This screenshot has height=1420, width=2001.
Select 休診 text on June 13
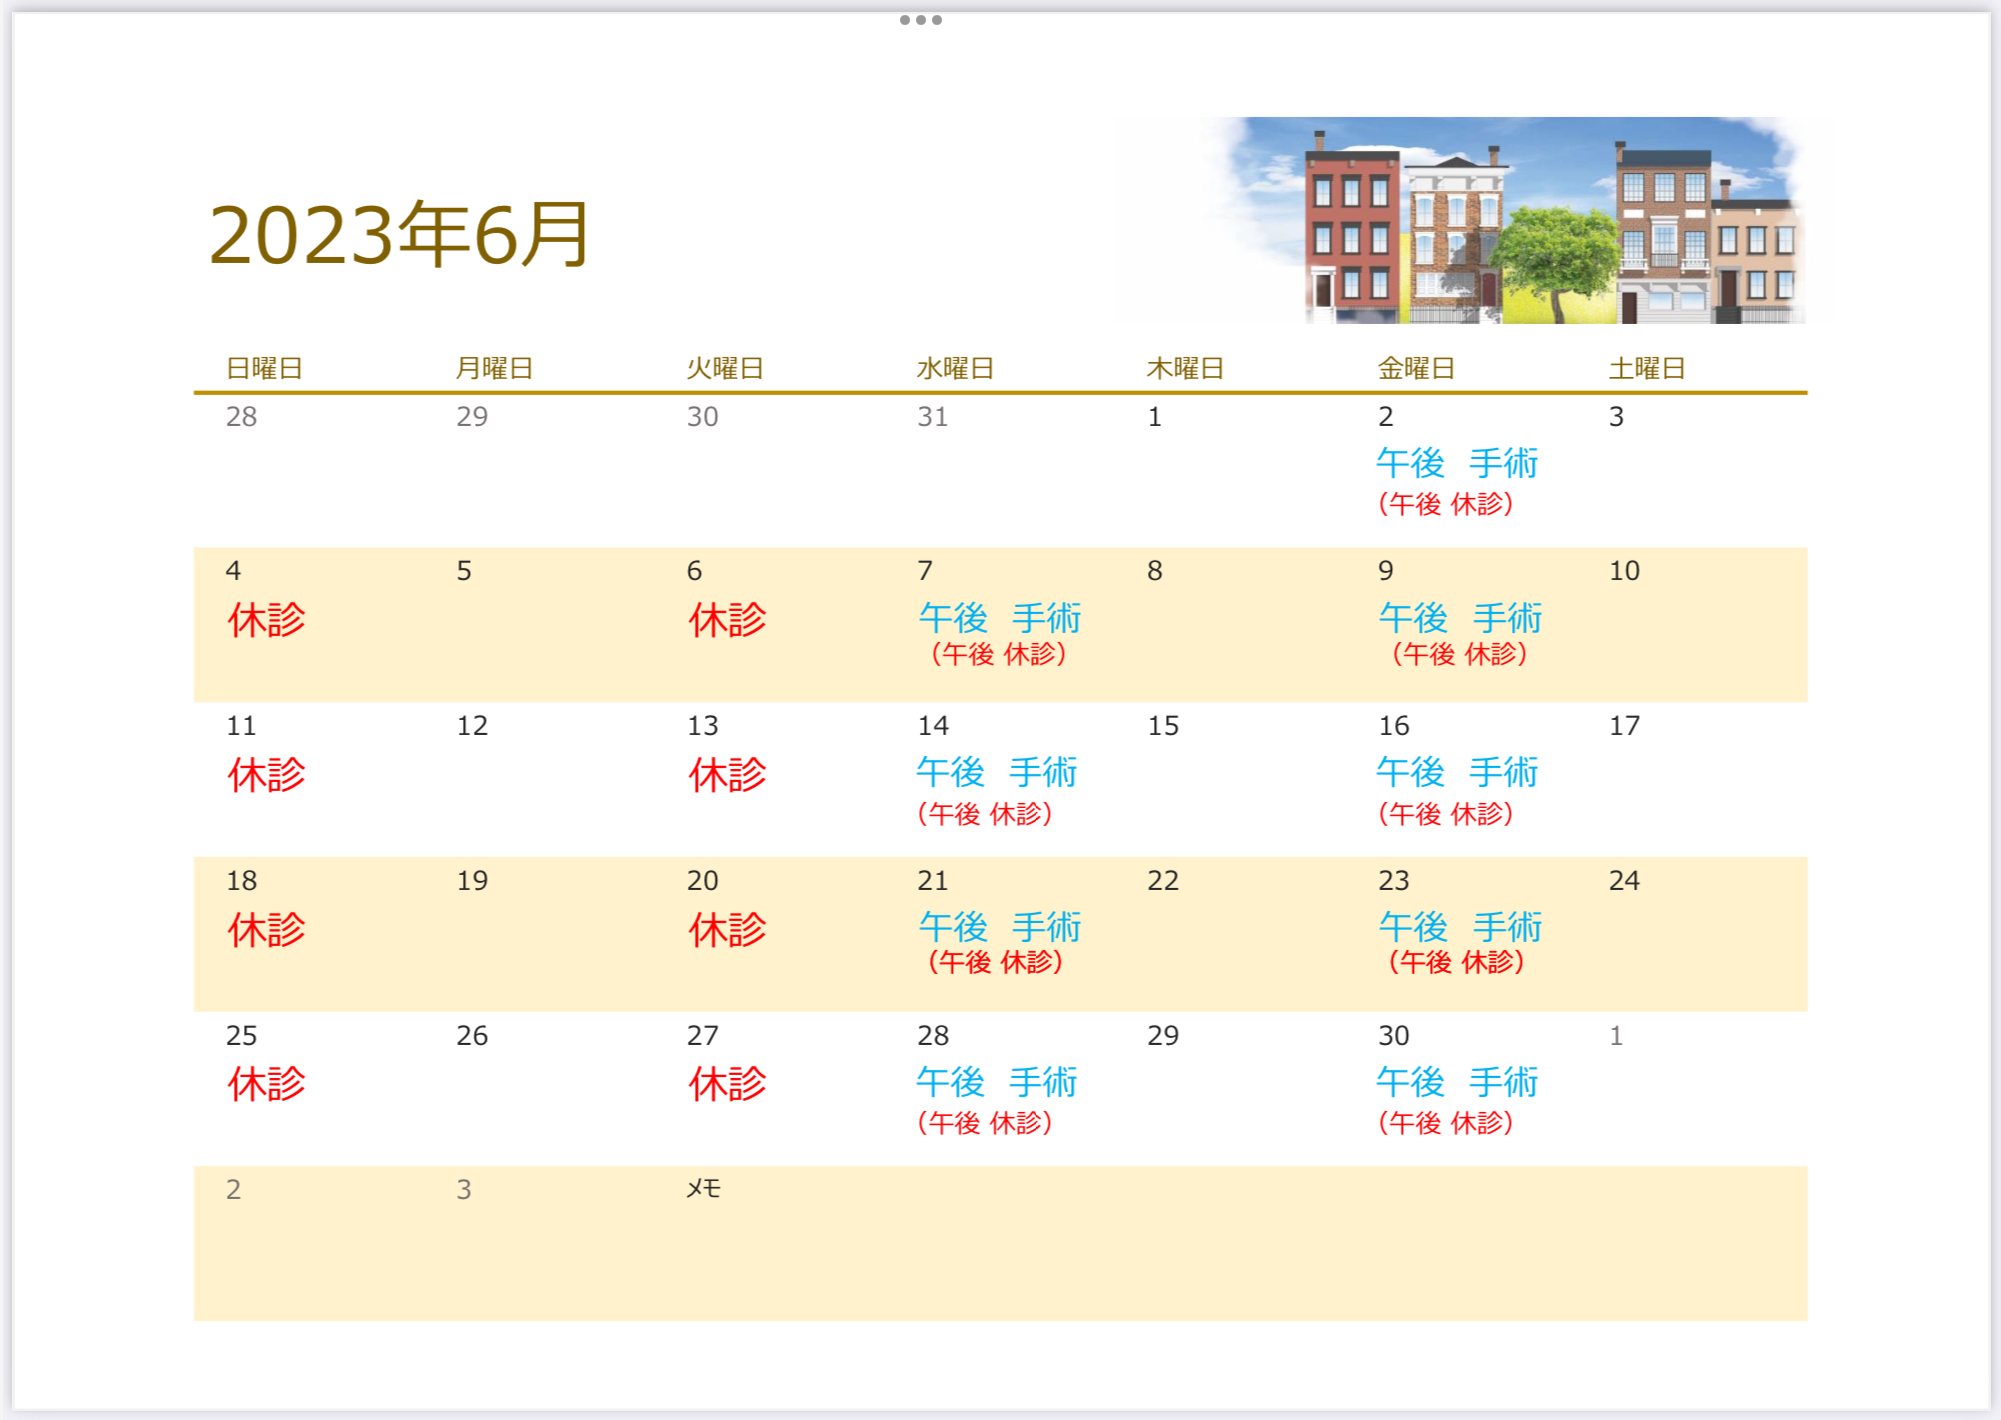pos(727,775)
